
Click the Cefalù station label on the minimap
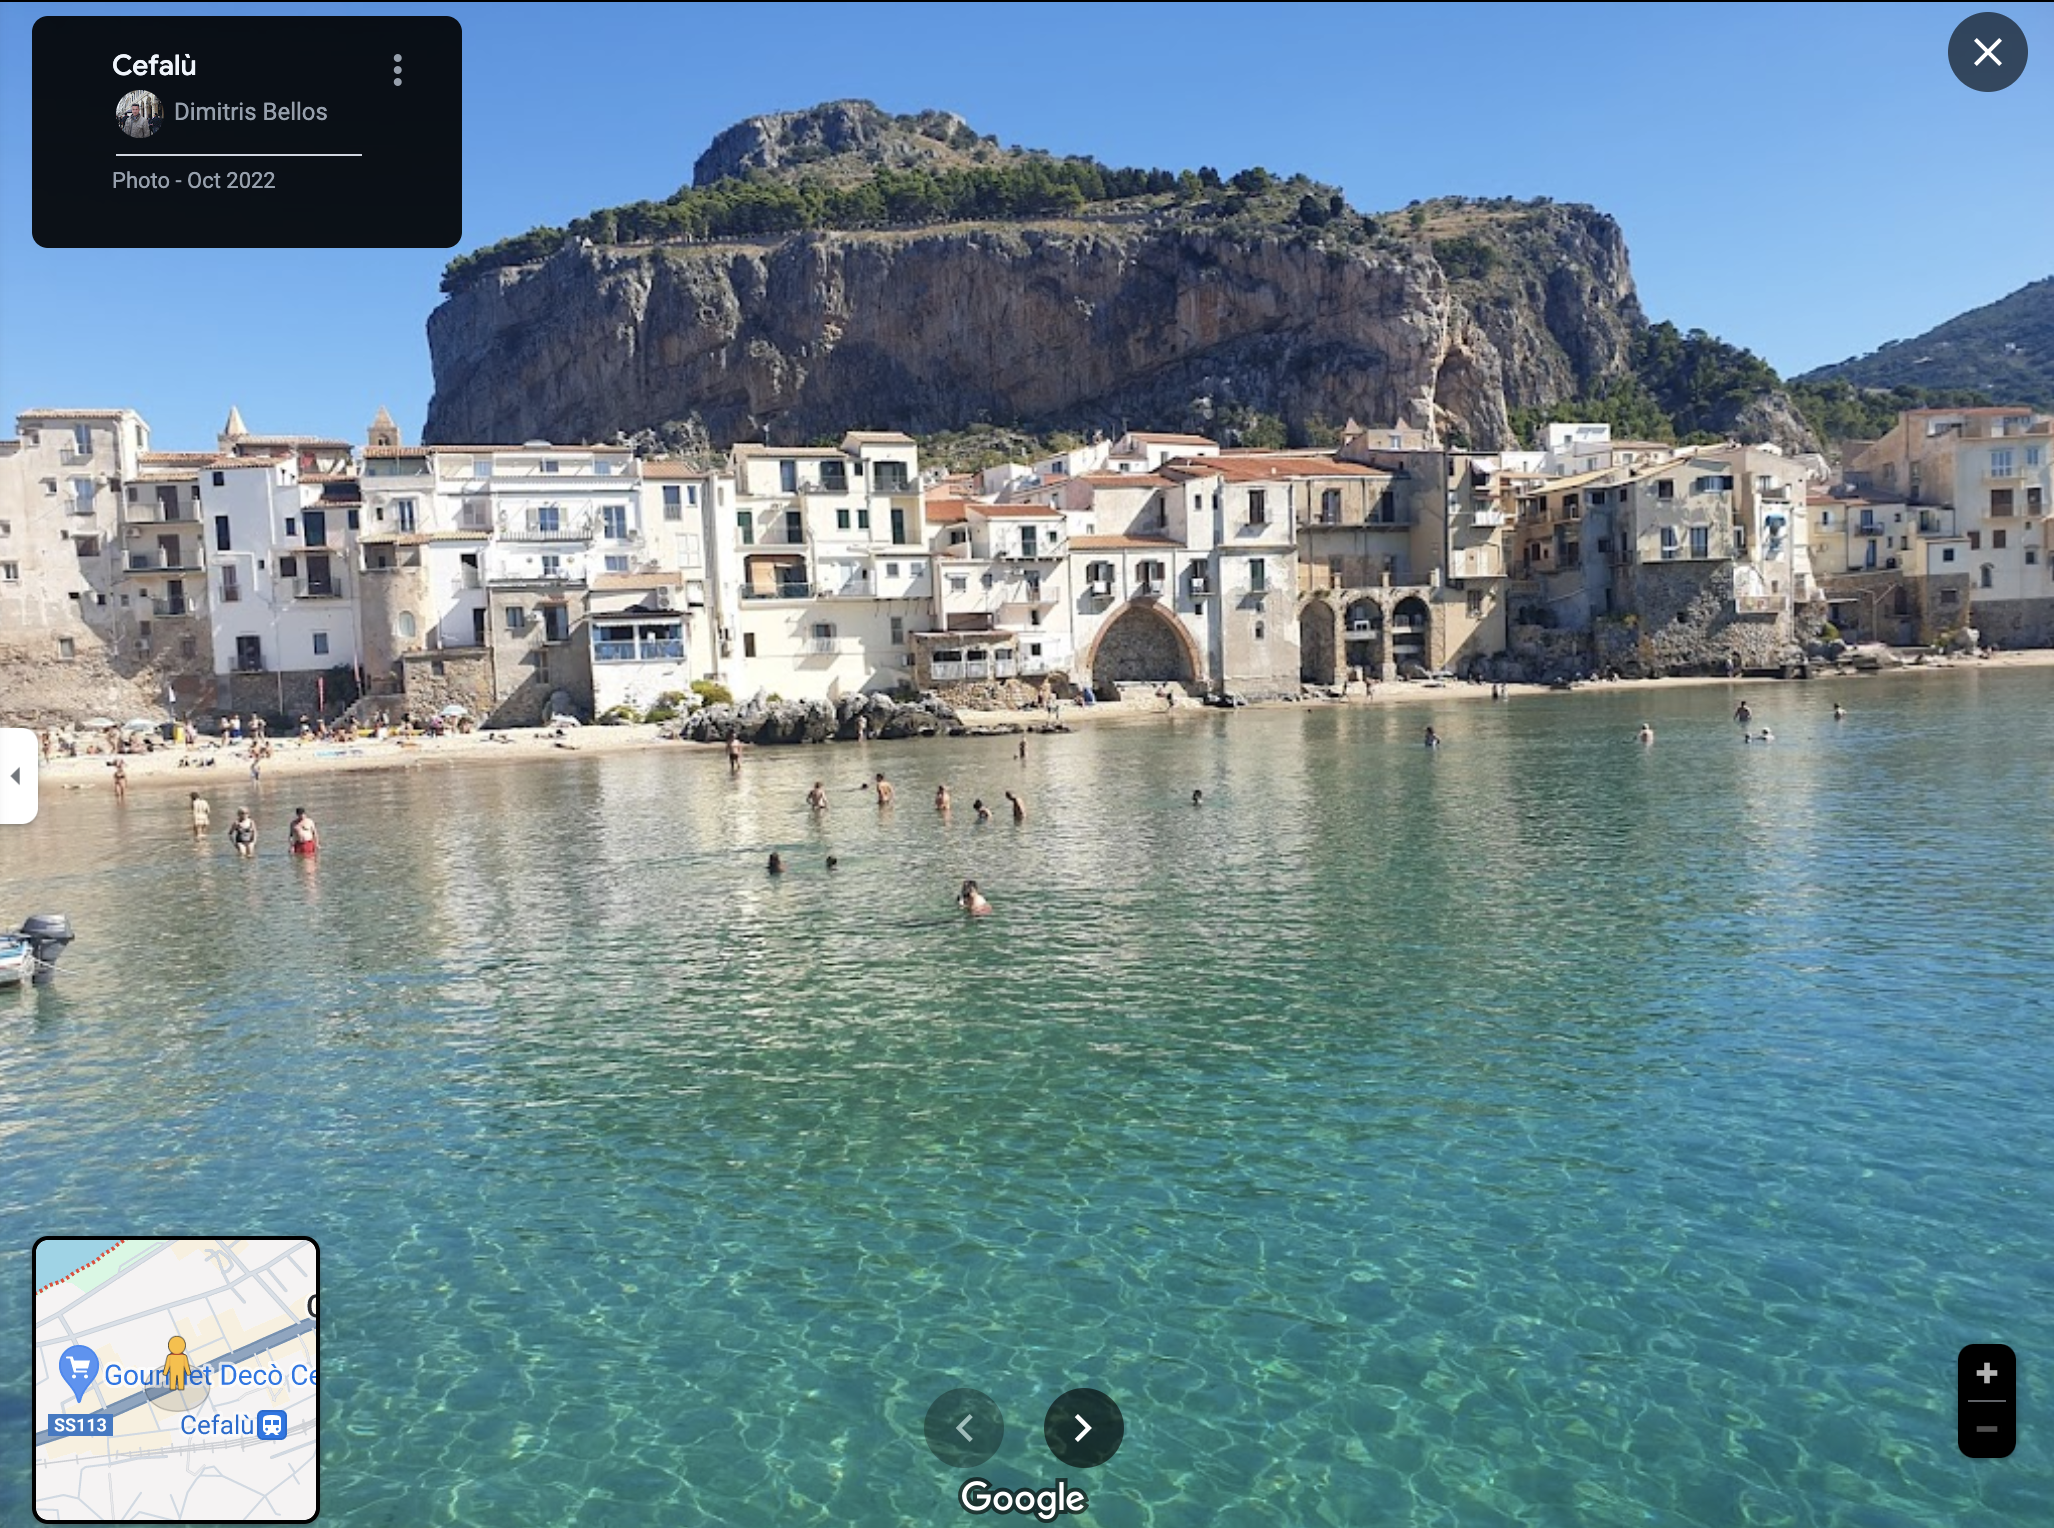(x=216, y=1424)
